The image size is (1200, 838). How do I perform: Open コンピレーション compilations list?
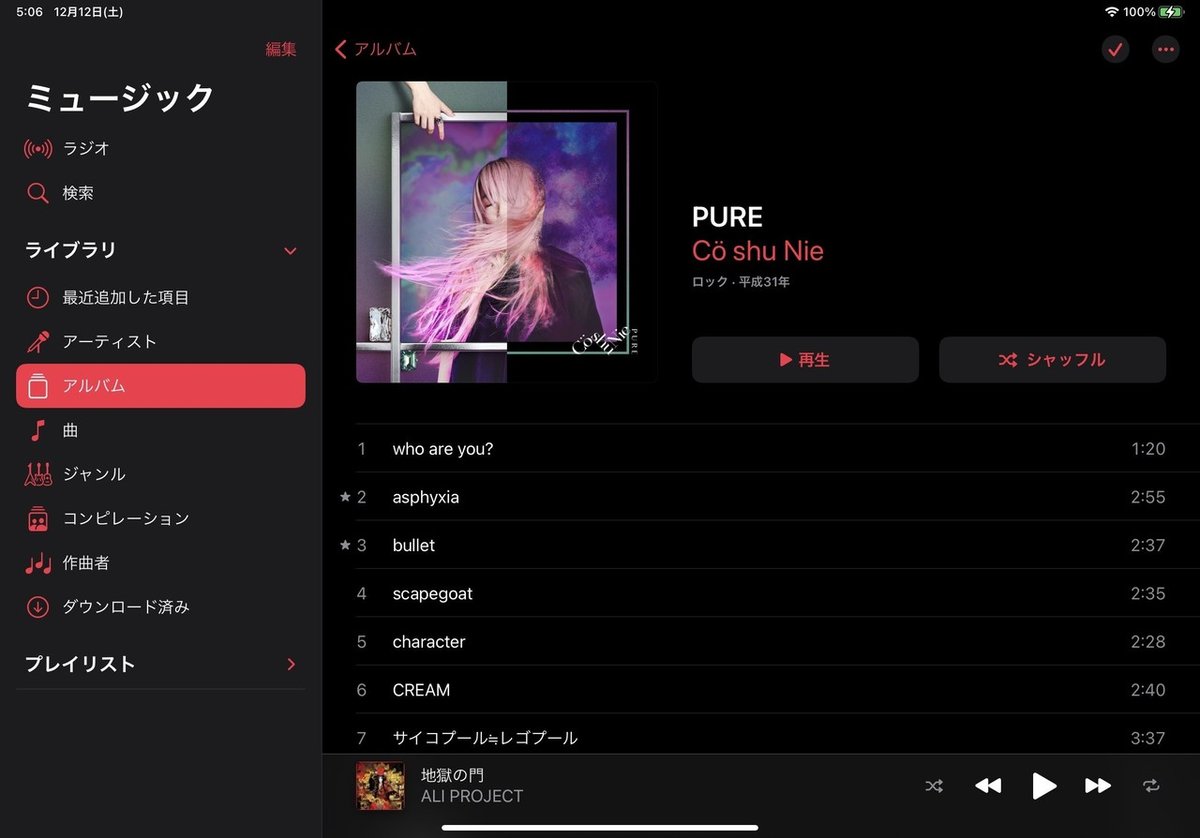click(x=160, y=518)
